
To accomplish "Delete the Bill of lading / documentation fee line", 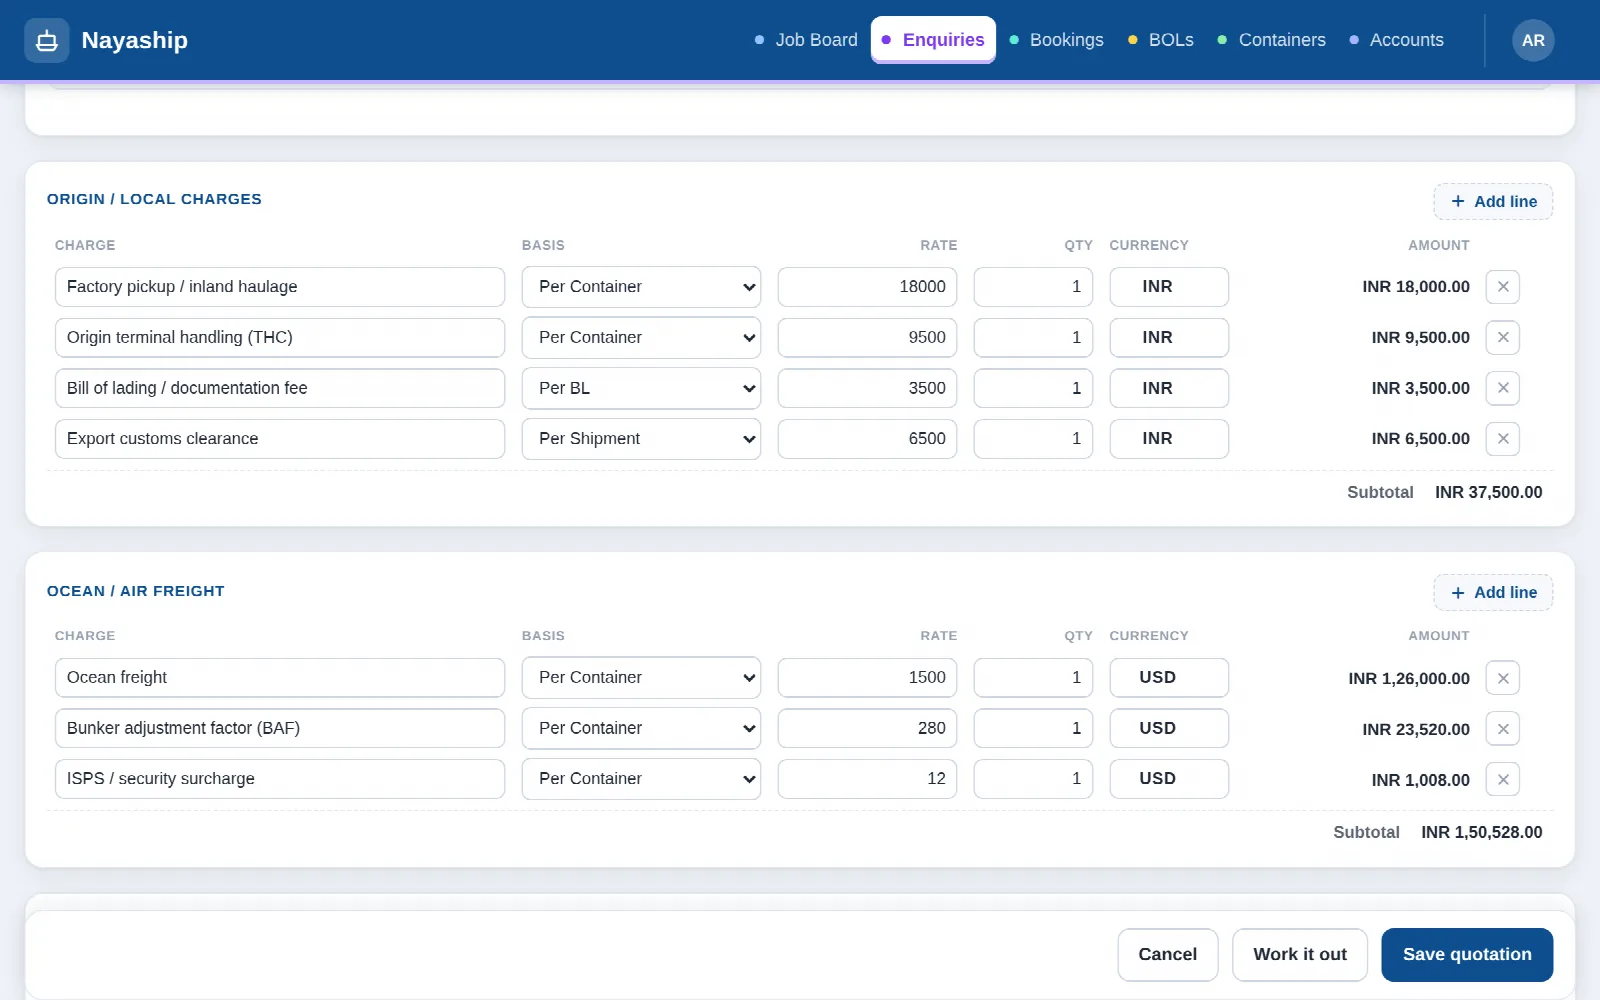I will tap(1503, 388).
